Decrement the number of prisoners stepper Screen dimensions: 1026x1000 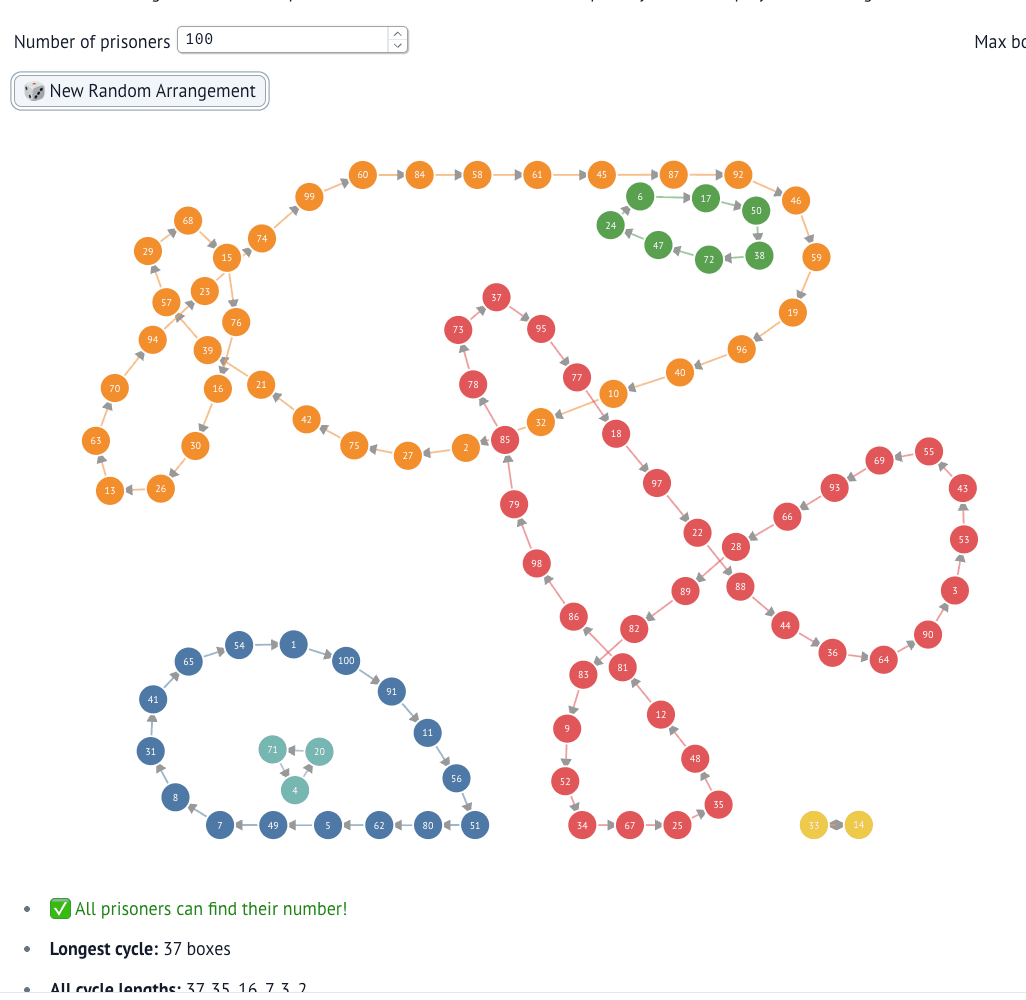click(x=398, y=46)
